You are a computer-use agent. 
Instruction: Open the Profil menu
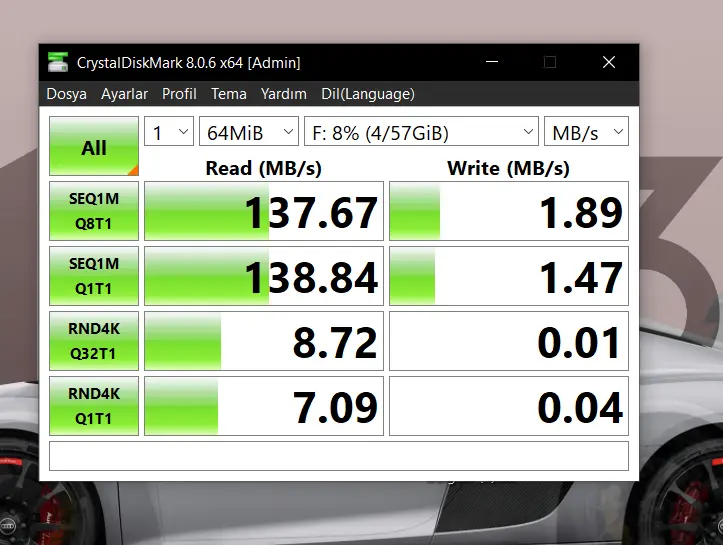(179, 94)
